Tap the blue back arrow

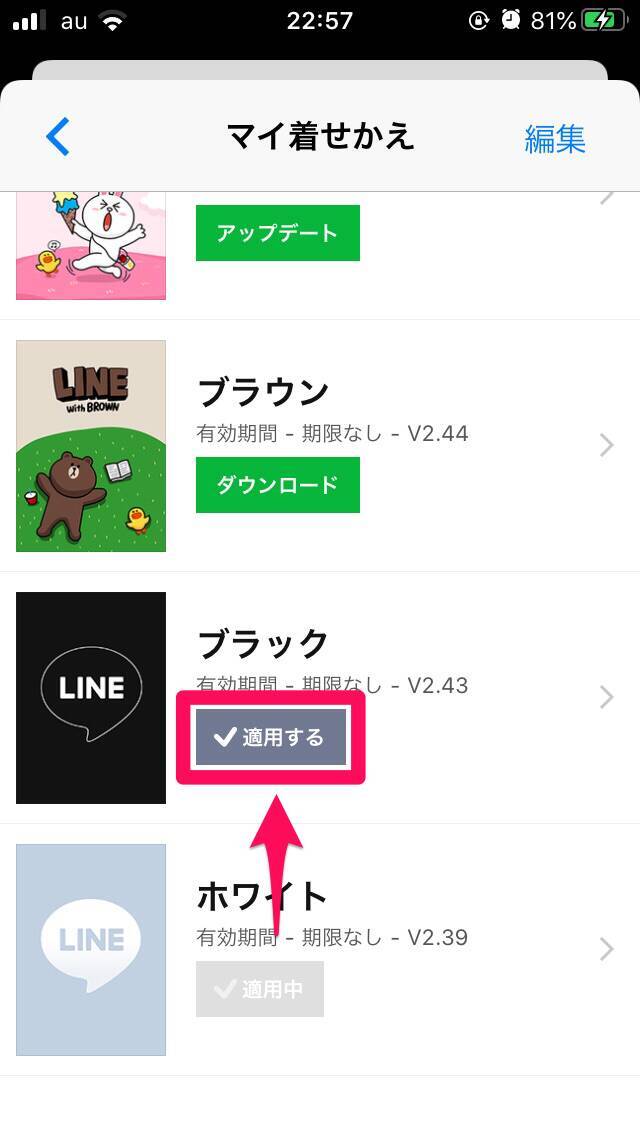(x=58, y=137)
